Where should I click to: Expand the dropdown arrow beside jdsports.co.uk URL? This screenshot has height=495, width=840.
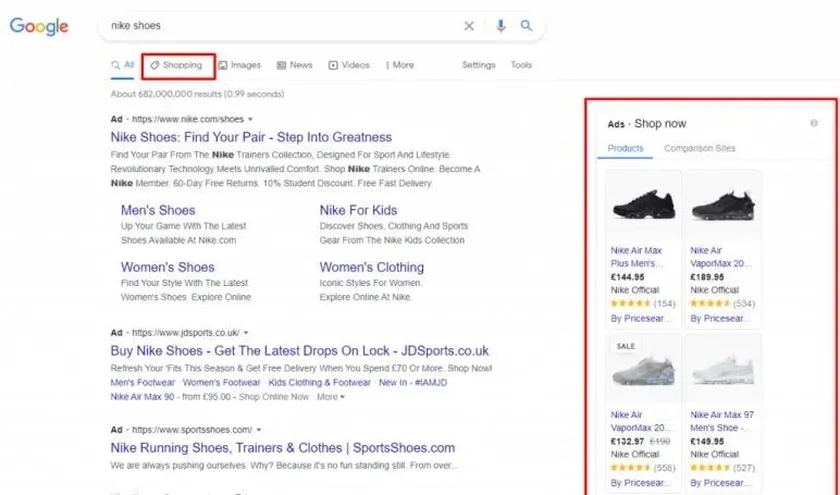(x=246, y=333)
